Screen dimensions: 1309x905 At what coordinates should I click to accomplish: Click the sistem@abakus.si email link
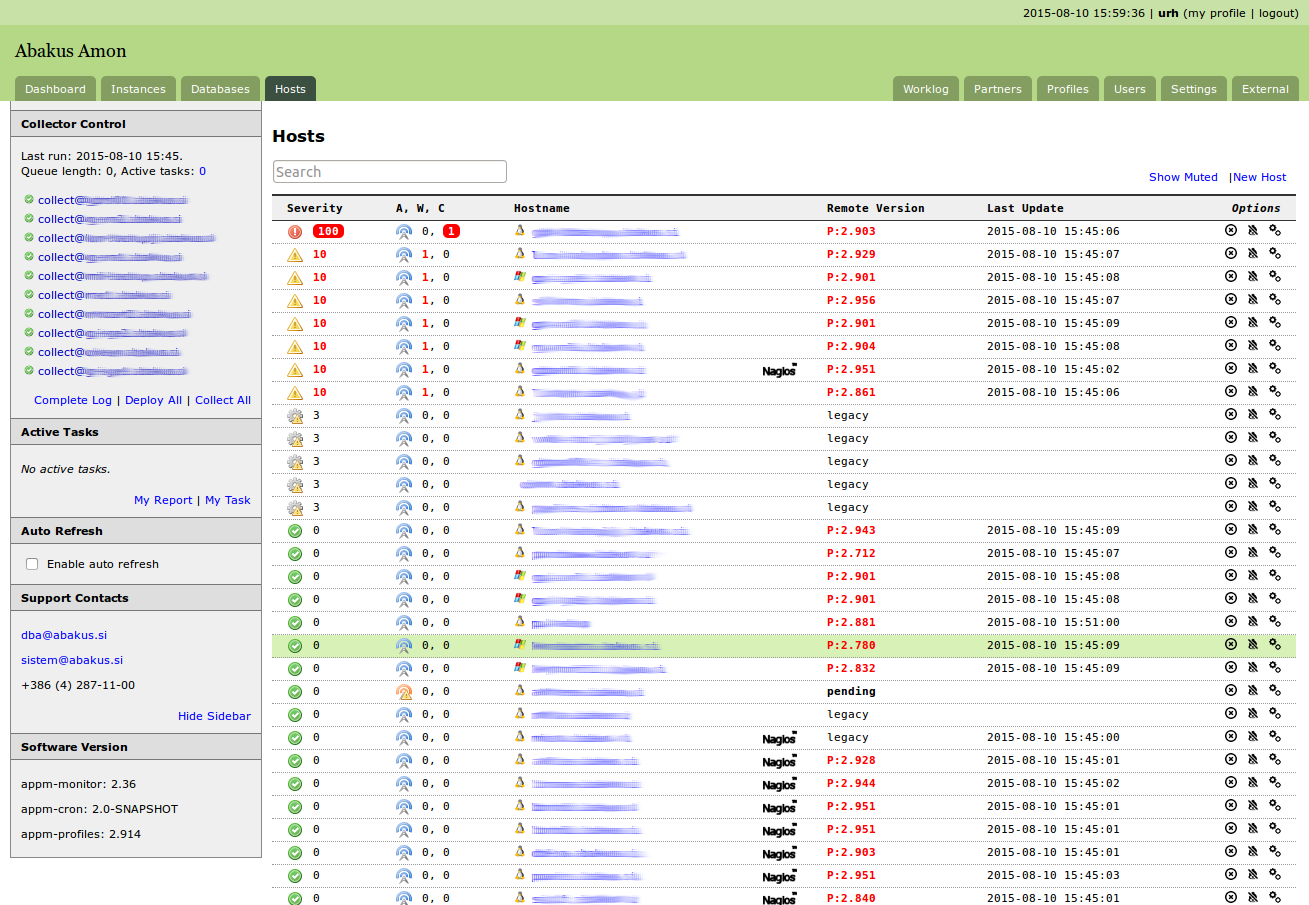(x=72, y=660)
